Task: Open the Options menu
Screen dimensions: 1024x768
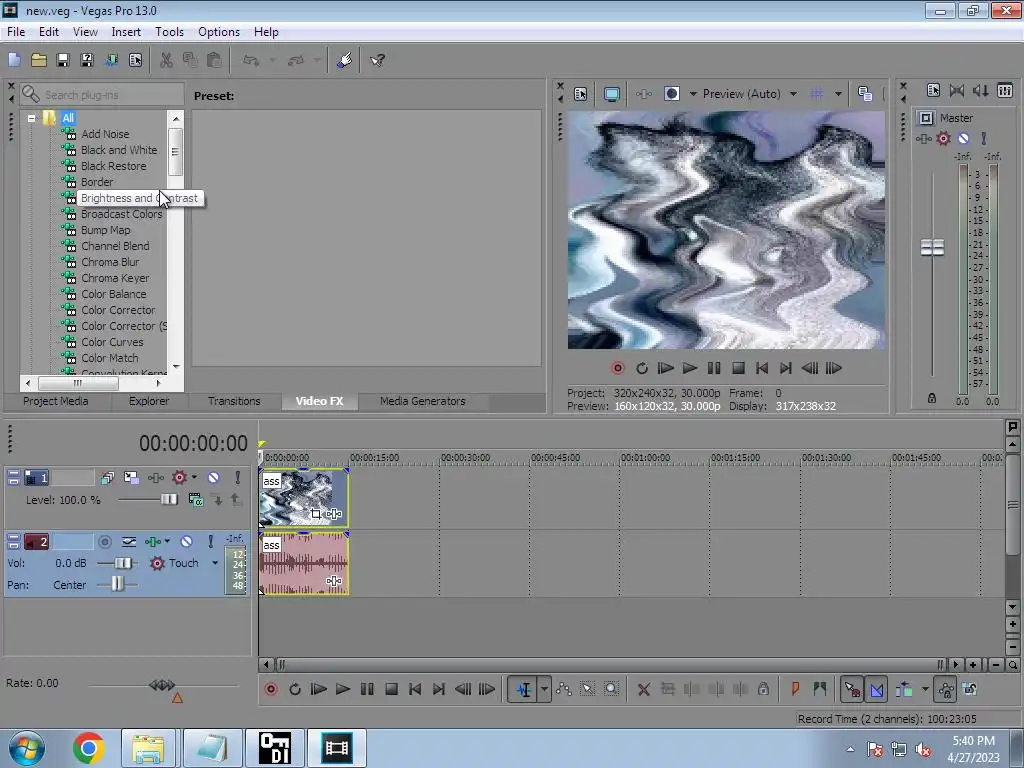Action: (219, 32)
